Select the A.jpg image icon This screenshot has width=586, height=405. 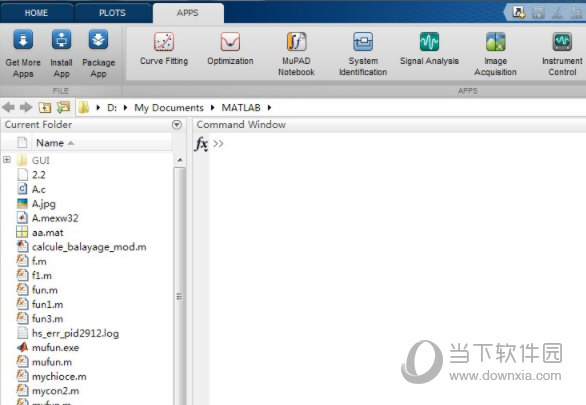point(22,204)
